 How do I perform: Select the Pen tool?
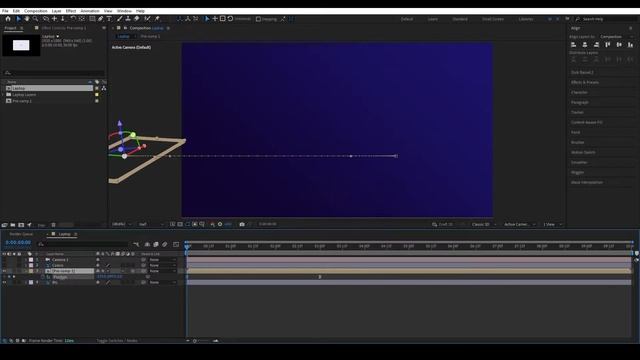[100, 19]
